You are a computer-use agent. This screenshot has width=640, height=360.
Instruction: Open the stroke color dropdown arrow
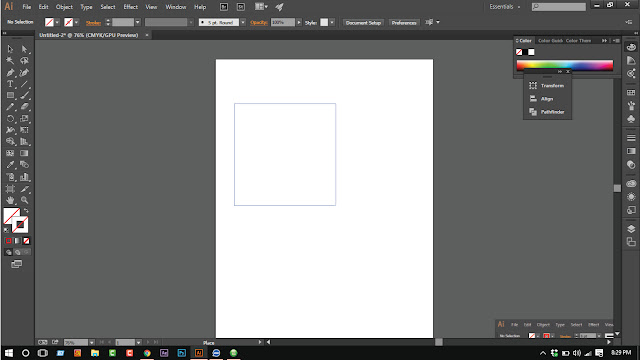tap(76, 22)
